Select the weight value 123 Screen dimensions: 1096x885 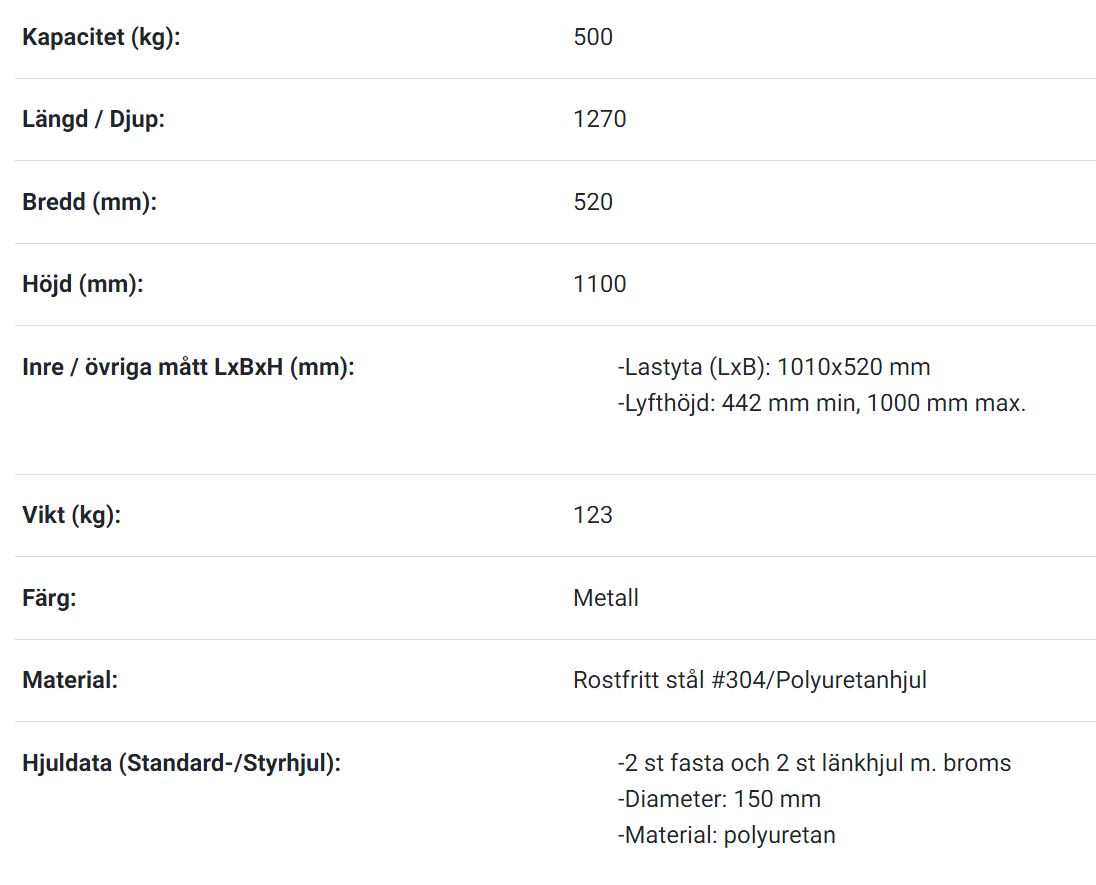pyautogui.click(x=593, y=515)
